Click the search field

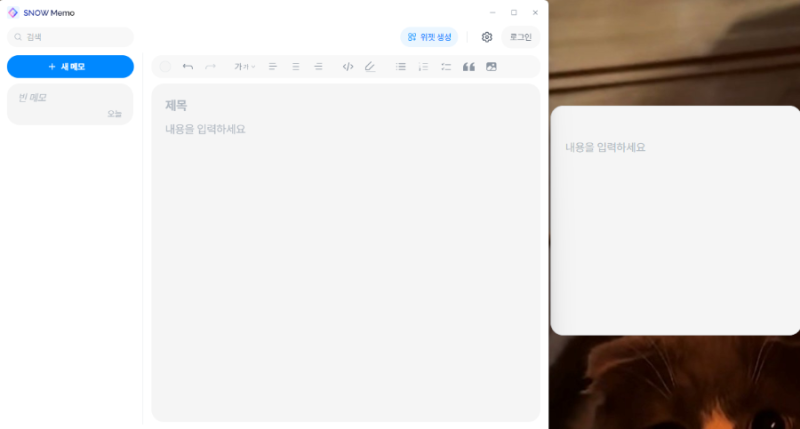click(x=70, y=37)
